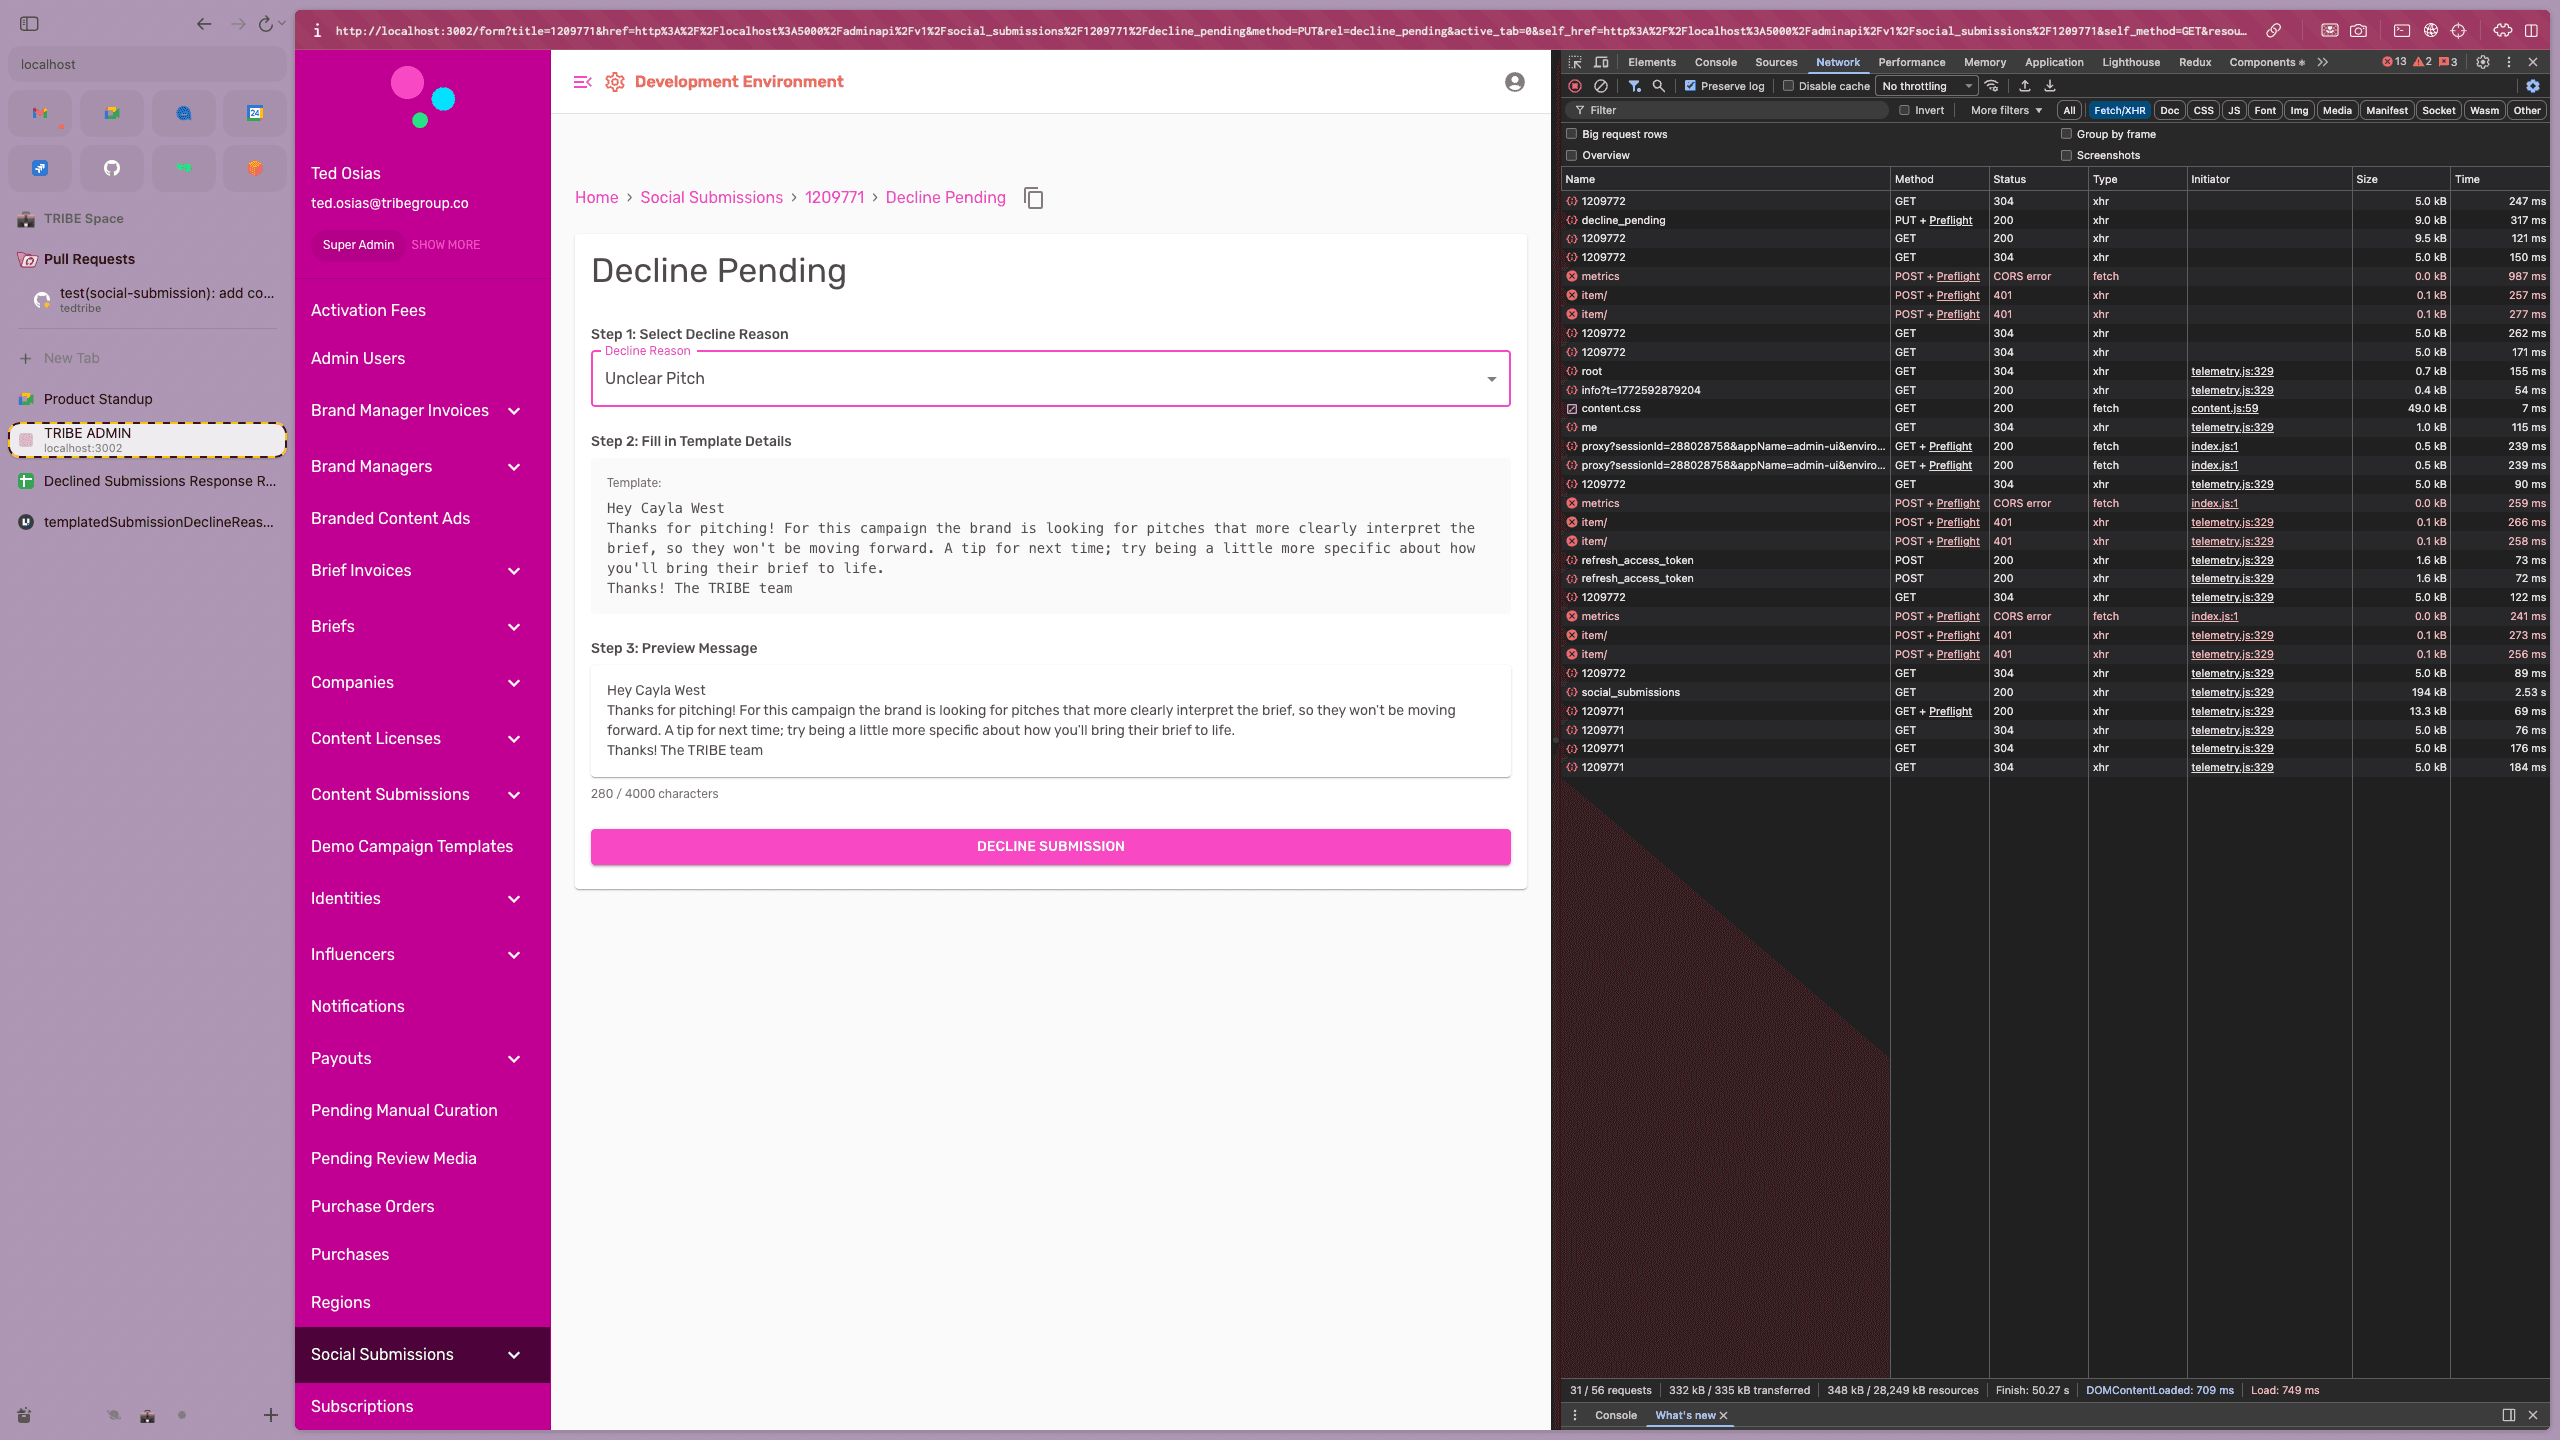This screenshot has width=2560, height=1440.
Task: Open the DevTools inspect element picker
Action: [x=1576, y=62]
